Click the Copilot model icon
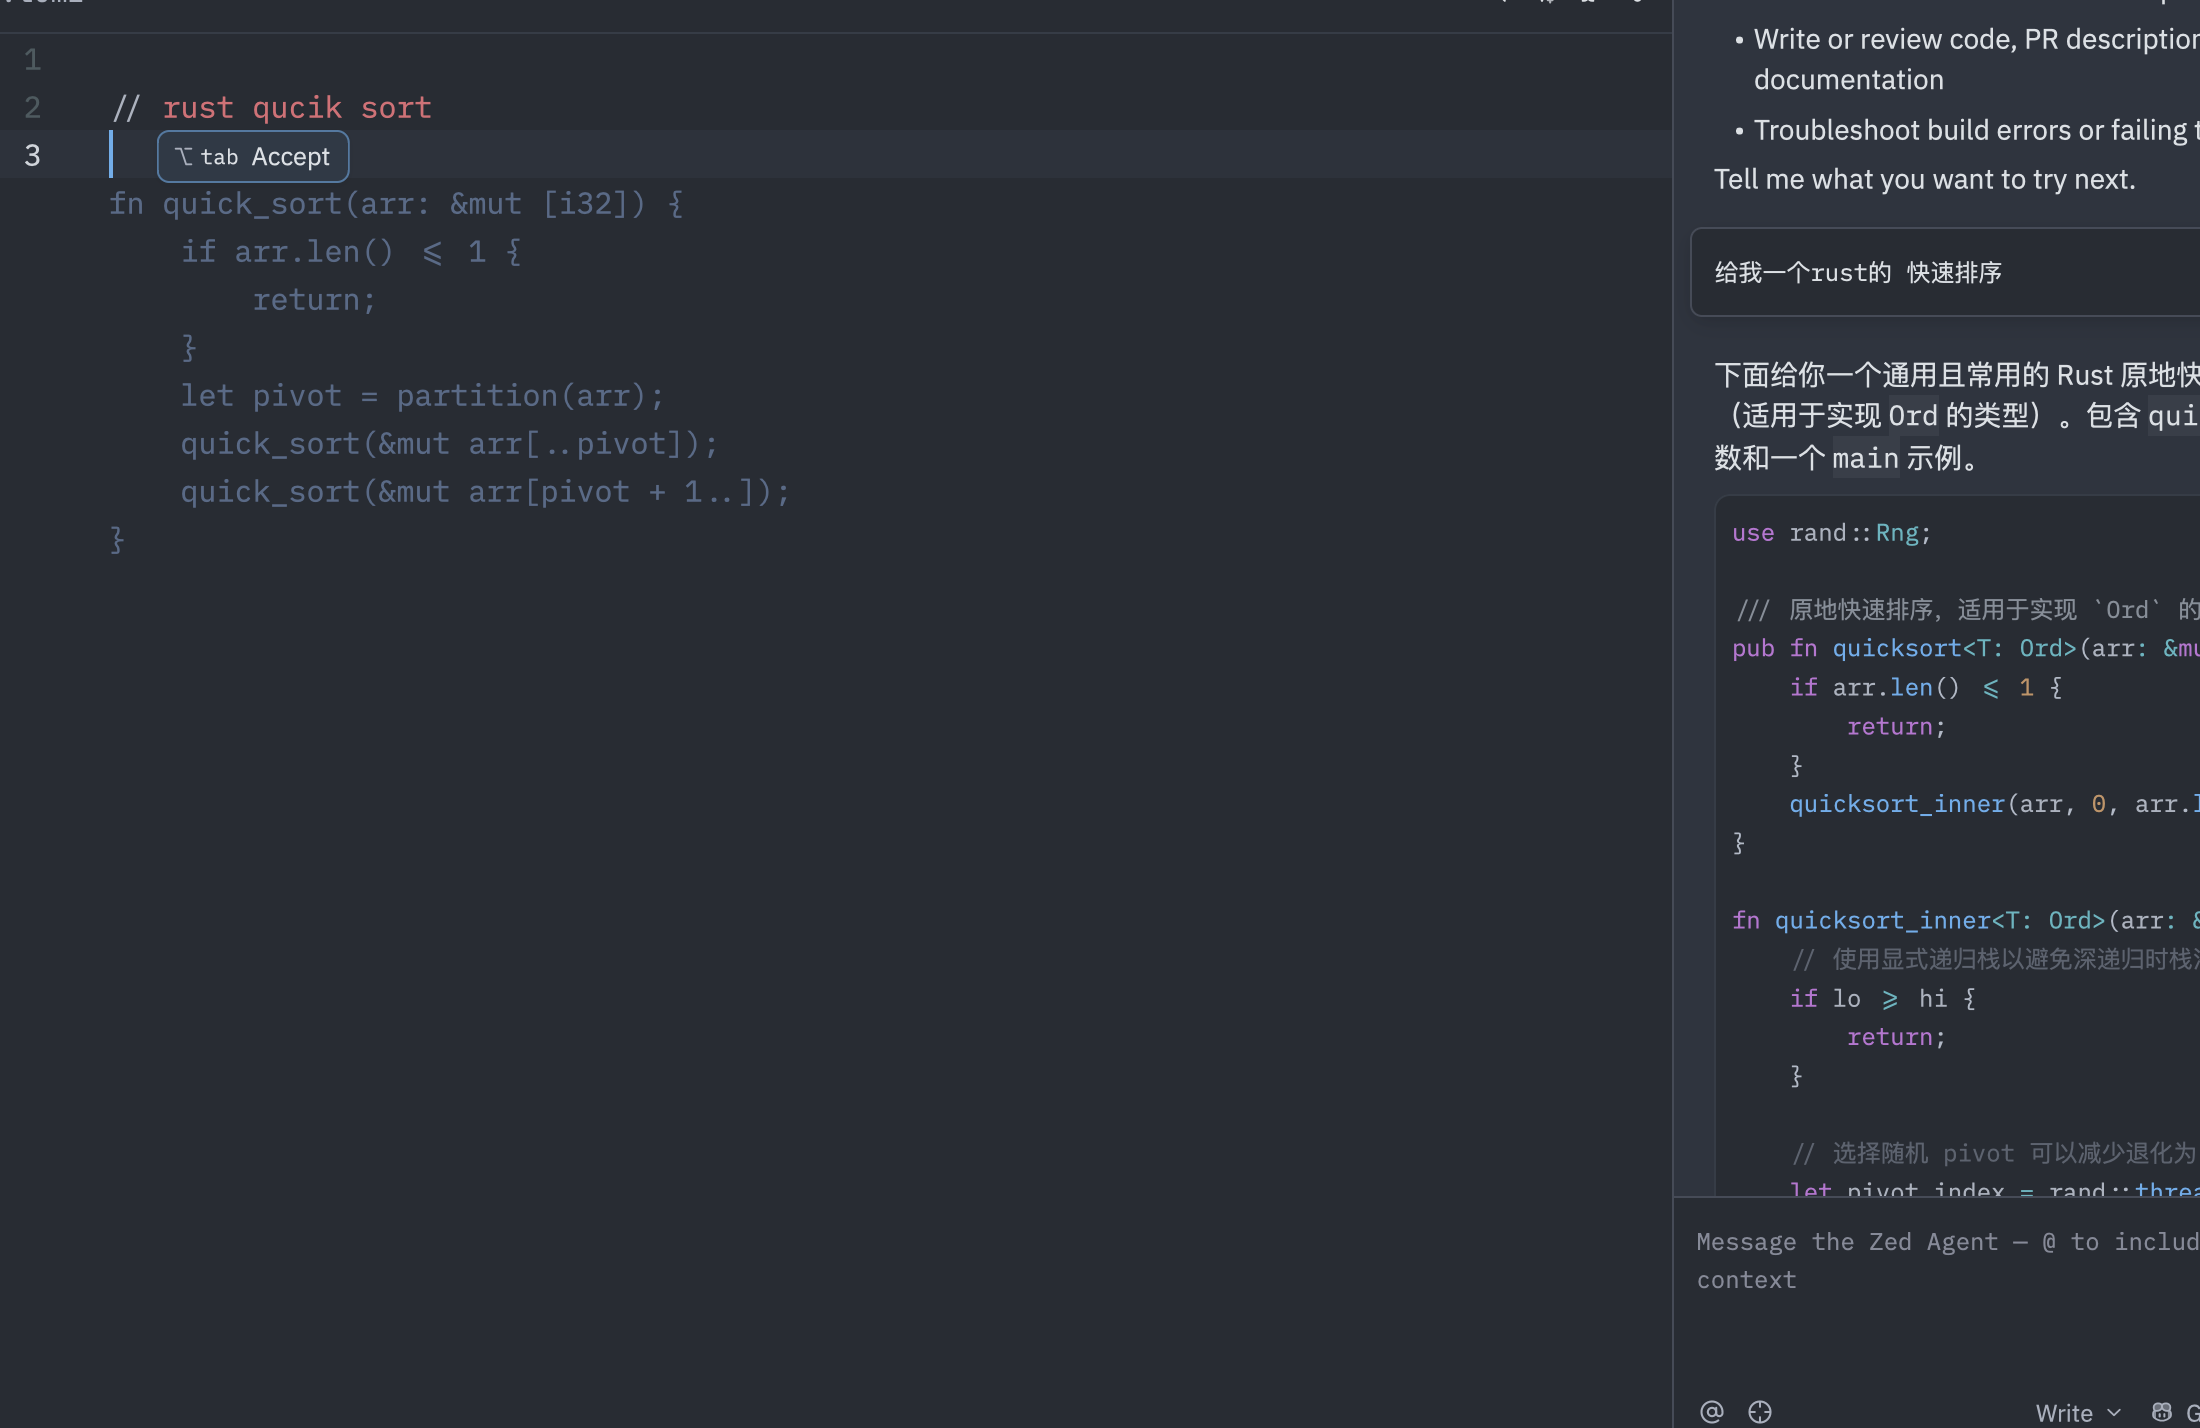Viewport: 2200px width, 1428px height. pyautogui.click(x=2162, y=1411)
